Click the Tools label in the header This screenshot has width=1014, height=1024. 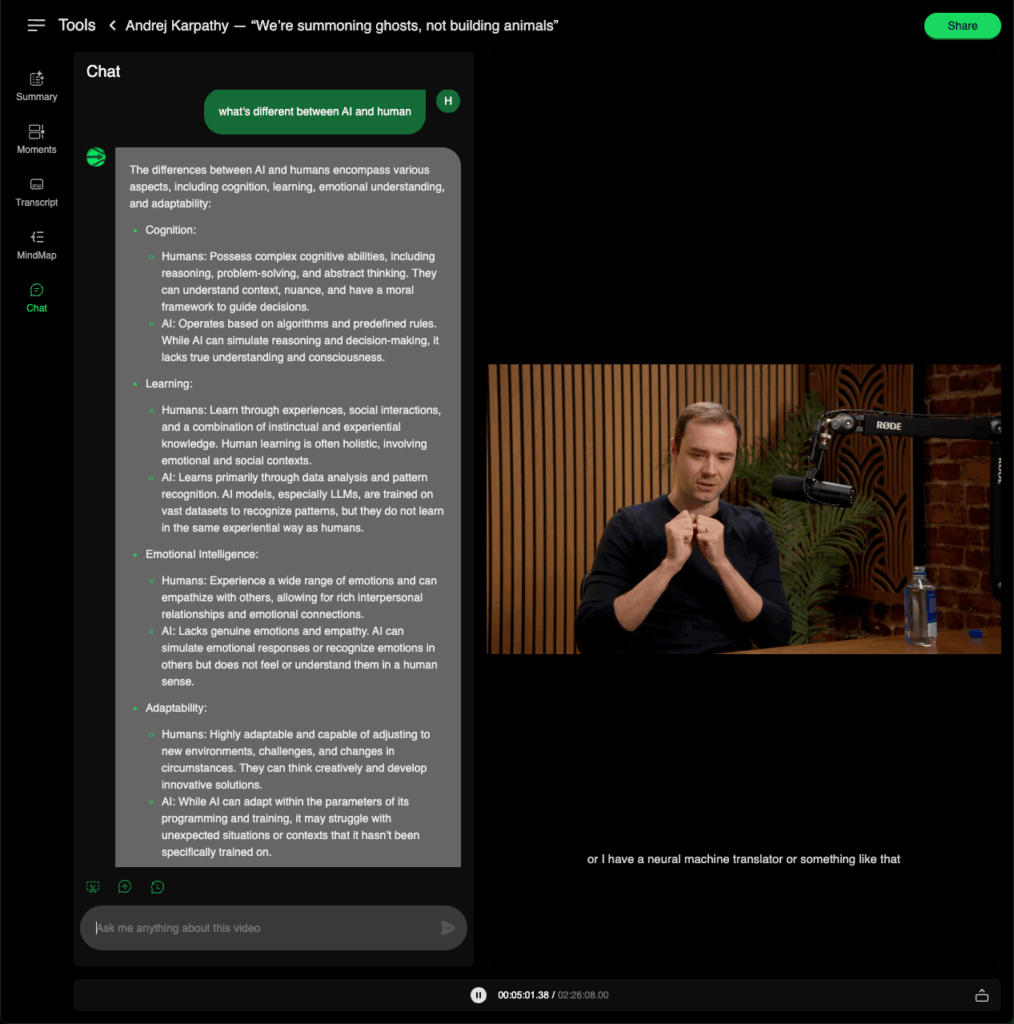click(77, 25)
